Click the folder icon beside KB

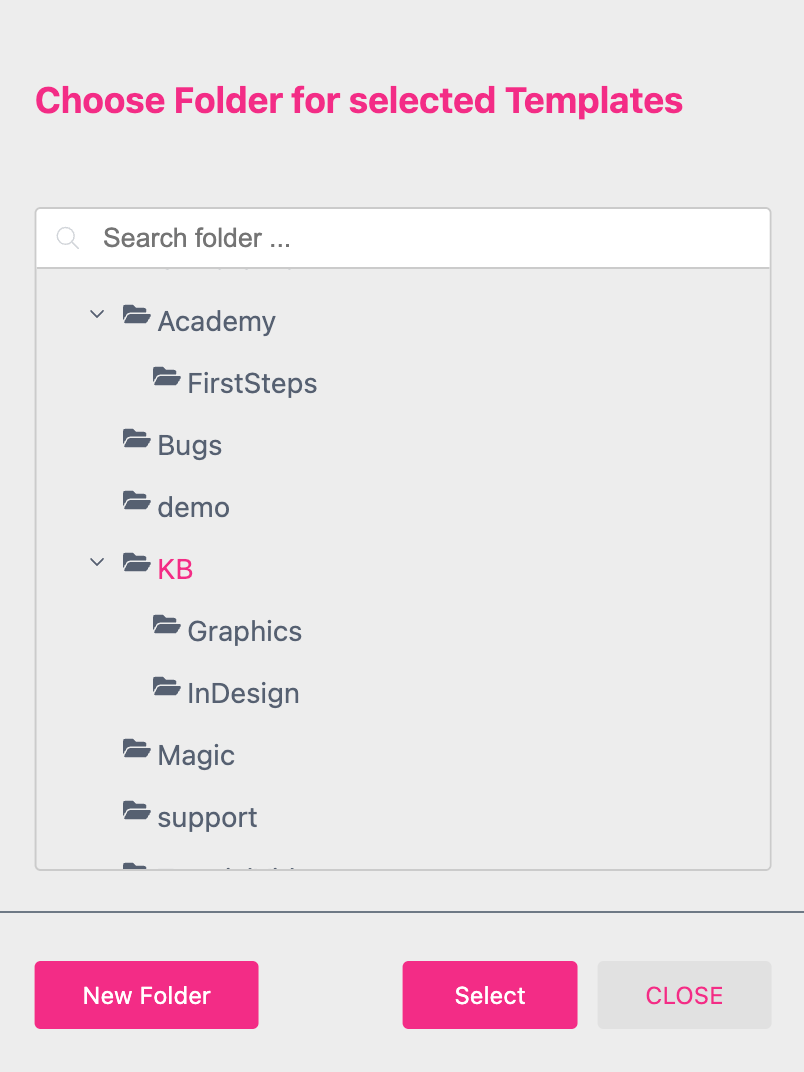tap(137, 562)
